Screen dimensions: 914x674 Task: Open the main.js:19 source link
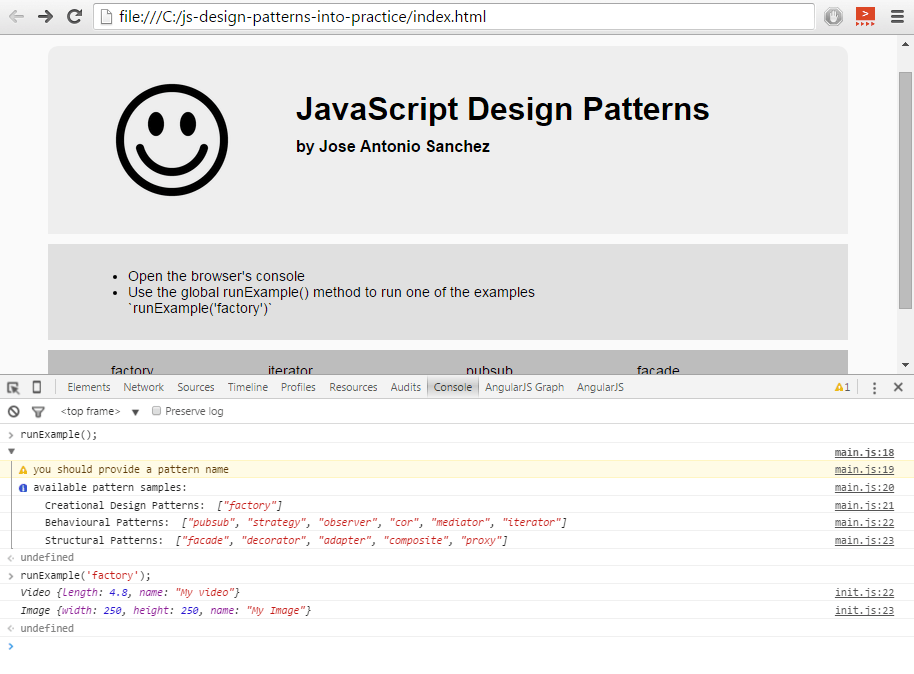pos(863,469)
